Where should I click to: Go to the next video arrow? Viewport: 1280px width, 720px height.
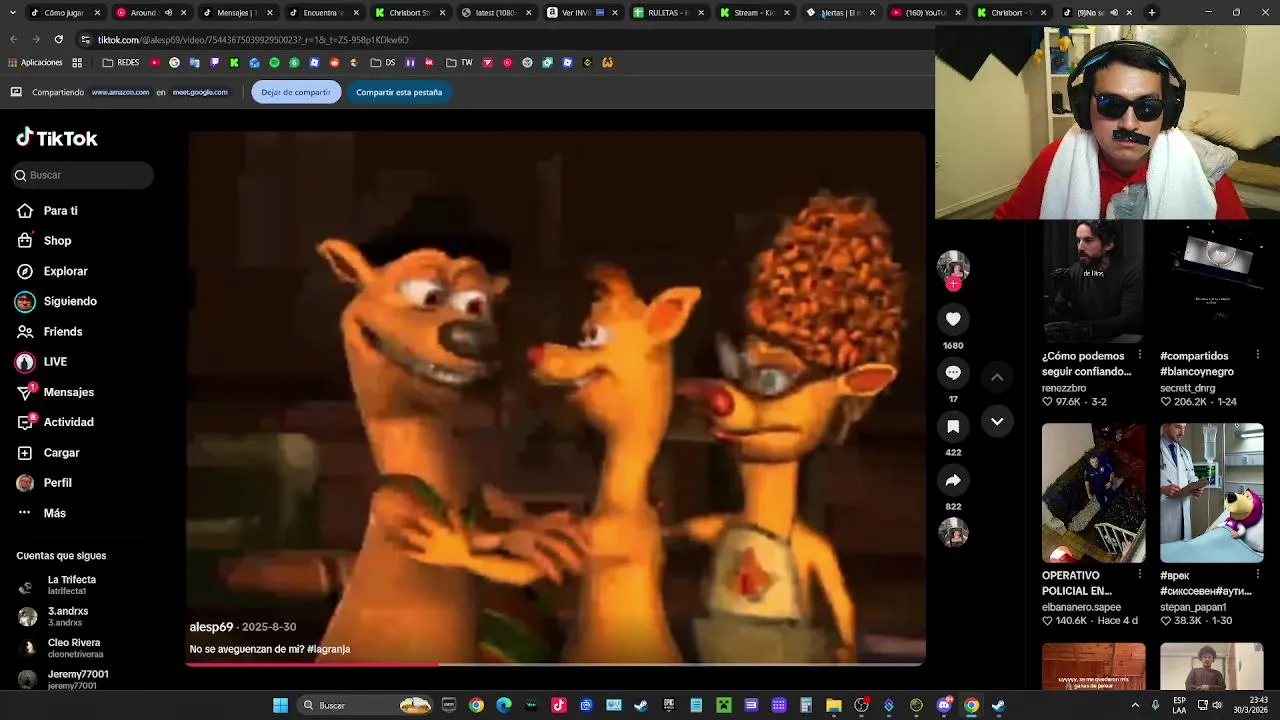pos(997,422)
